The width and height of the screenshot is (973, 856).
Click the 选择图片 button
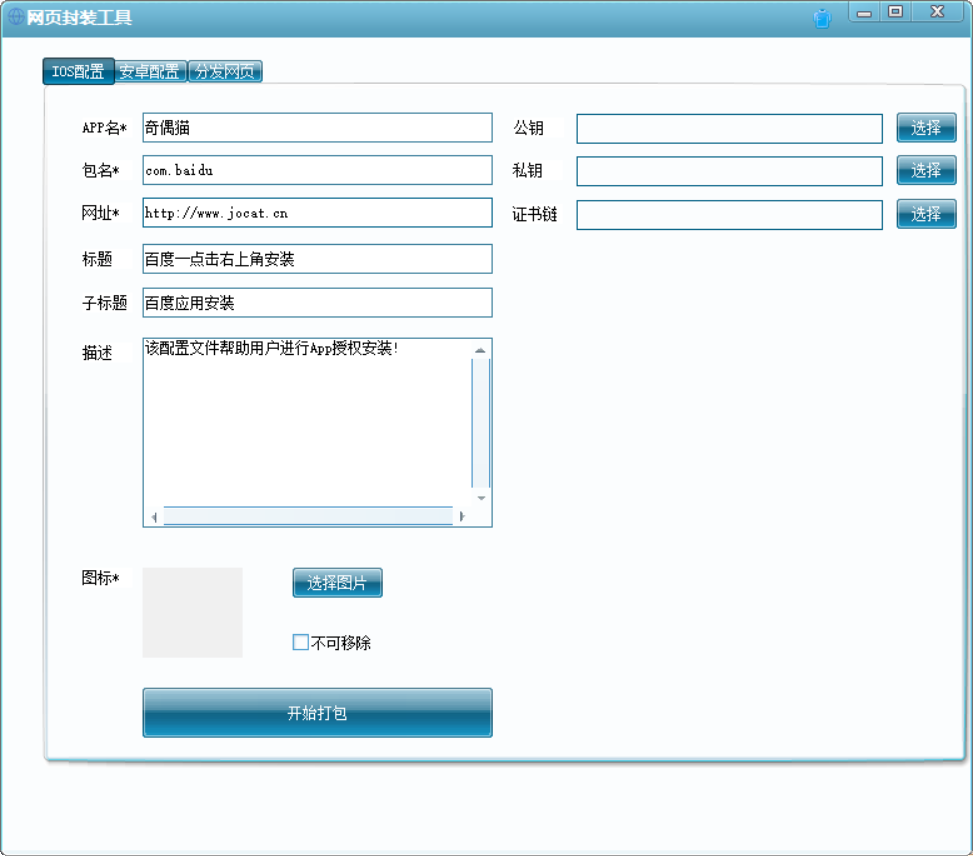coord(337,583)
